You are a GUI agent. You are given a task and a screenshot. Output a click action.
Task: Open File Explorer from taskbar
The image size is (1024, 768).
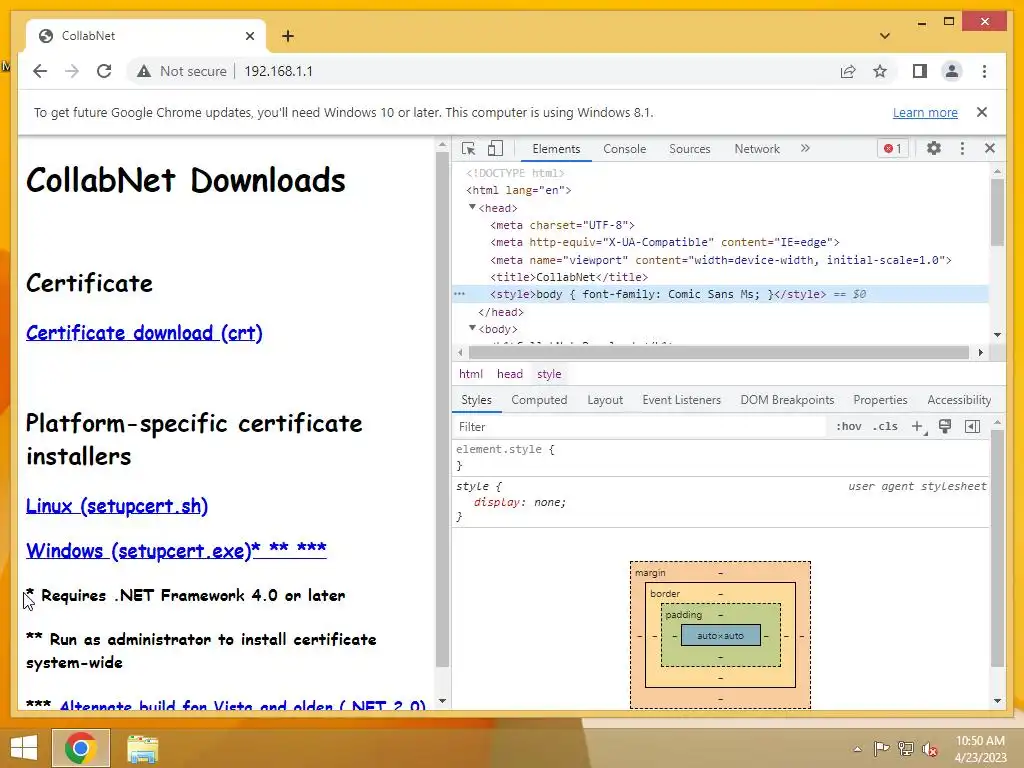[x=142, y=748]
